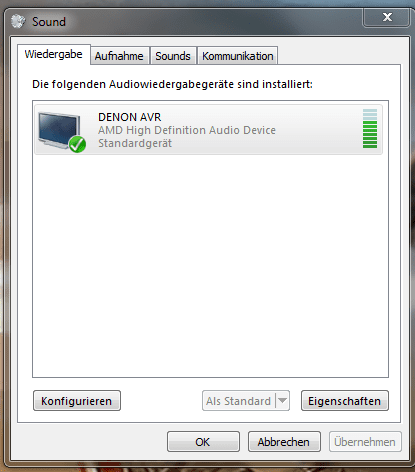
Task: Click the Übernehmen button
Action: [365, 442]
